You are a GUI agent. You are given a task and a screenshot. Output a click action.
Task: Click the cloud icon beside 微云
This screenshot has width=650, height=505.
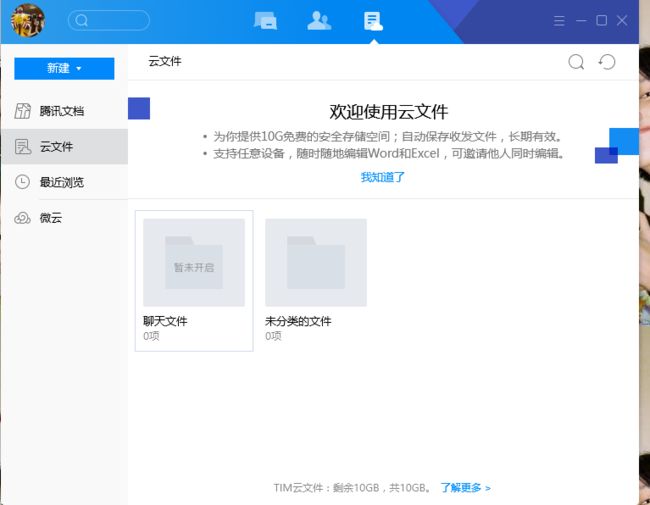coord(22,218)
